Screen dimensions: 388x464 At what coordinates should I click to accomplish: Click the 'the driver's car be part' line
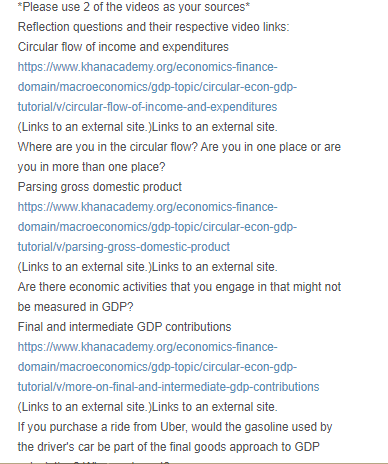169,447
